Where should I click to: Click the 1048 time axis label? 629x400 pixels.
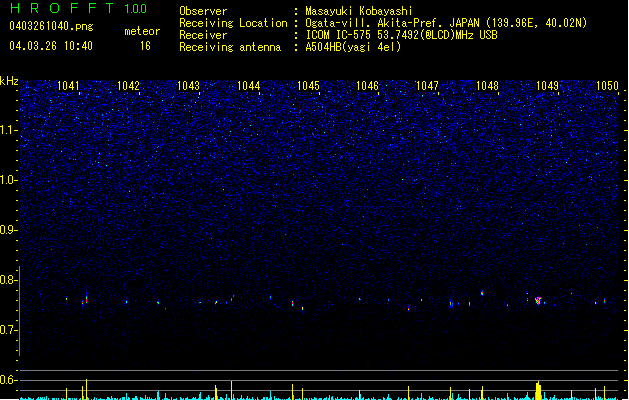pos(487,86)
